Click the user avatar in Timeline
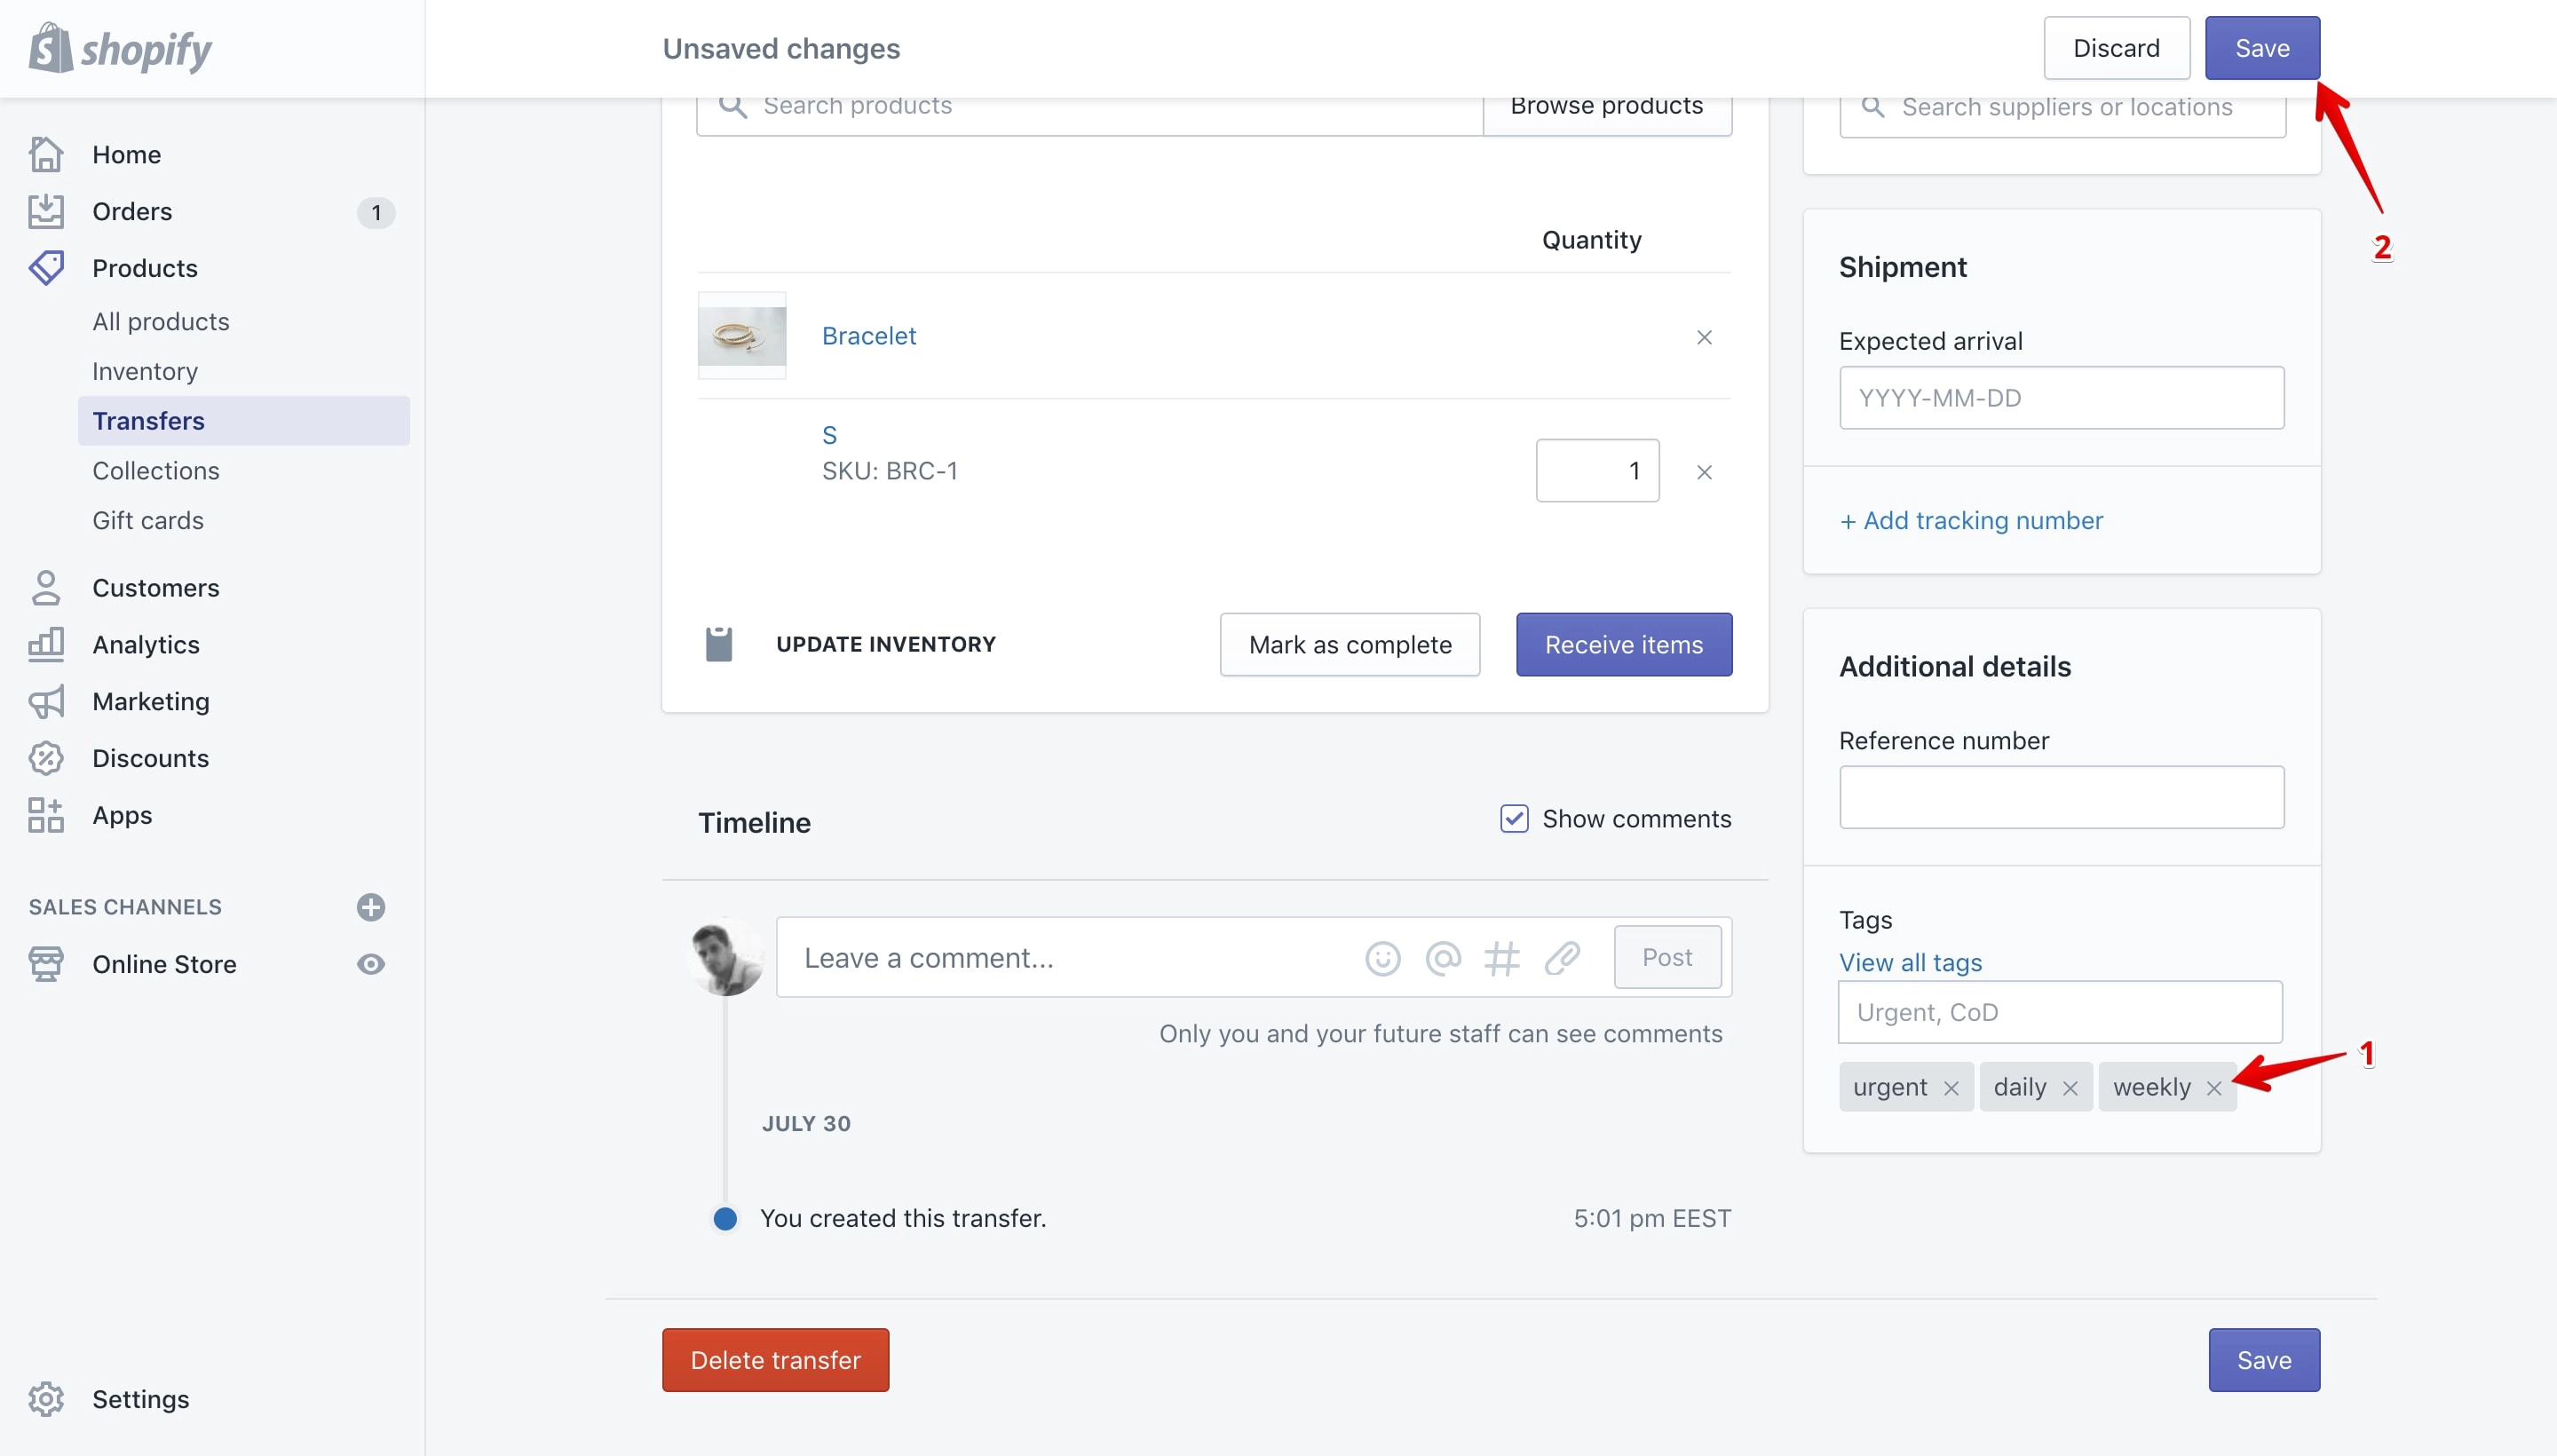The image size is (2557, 1456). [x=725, y=958]
